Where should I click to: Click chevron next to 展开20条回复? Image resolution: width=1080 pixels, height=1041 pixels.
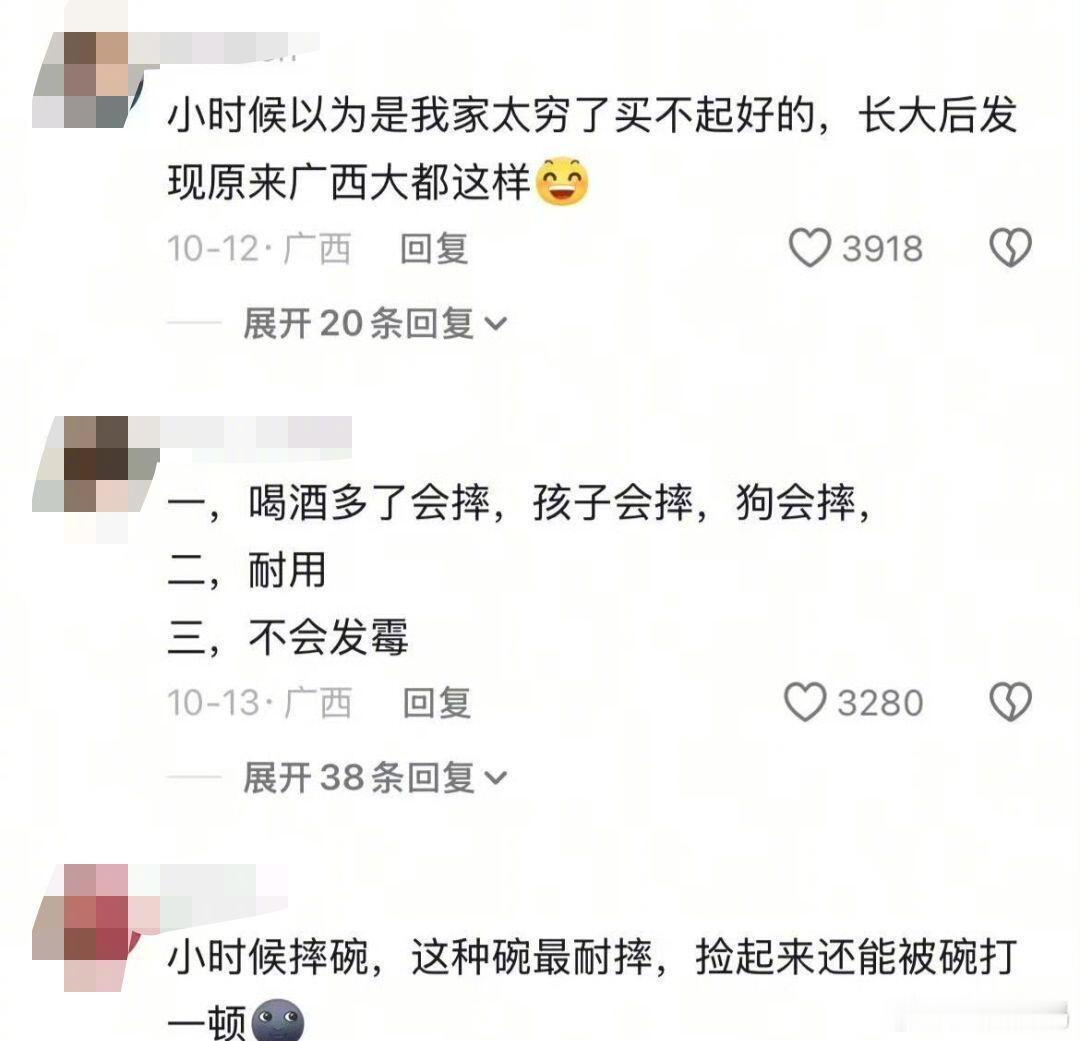pos(496,324)
